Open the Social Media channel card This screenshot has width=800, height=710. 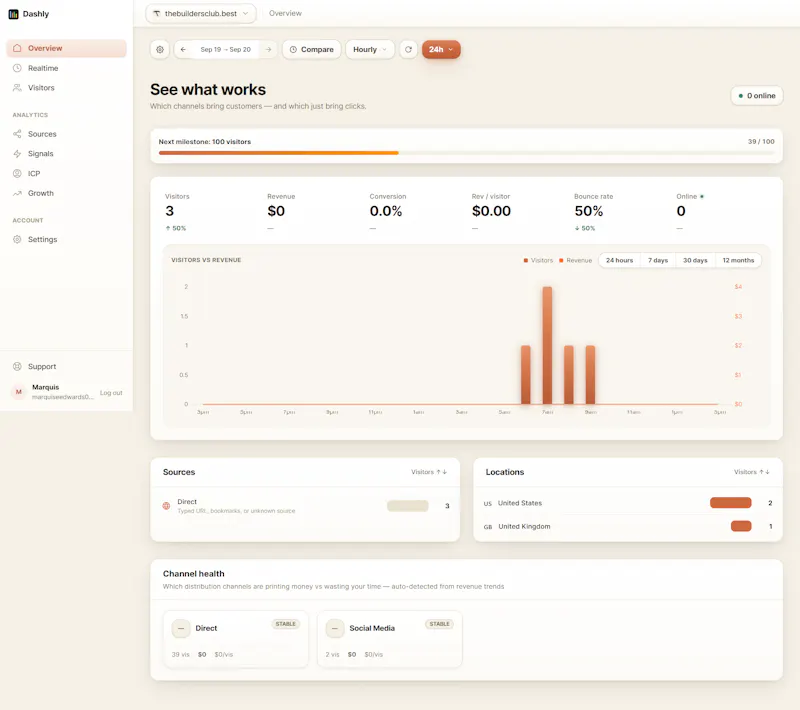(x=390, y=639)
